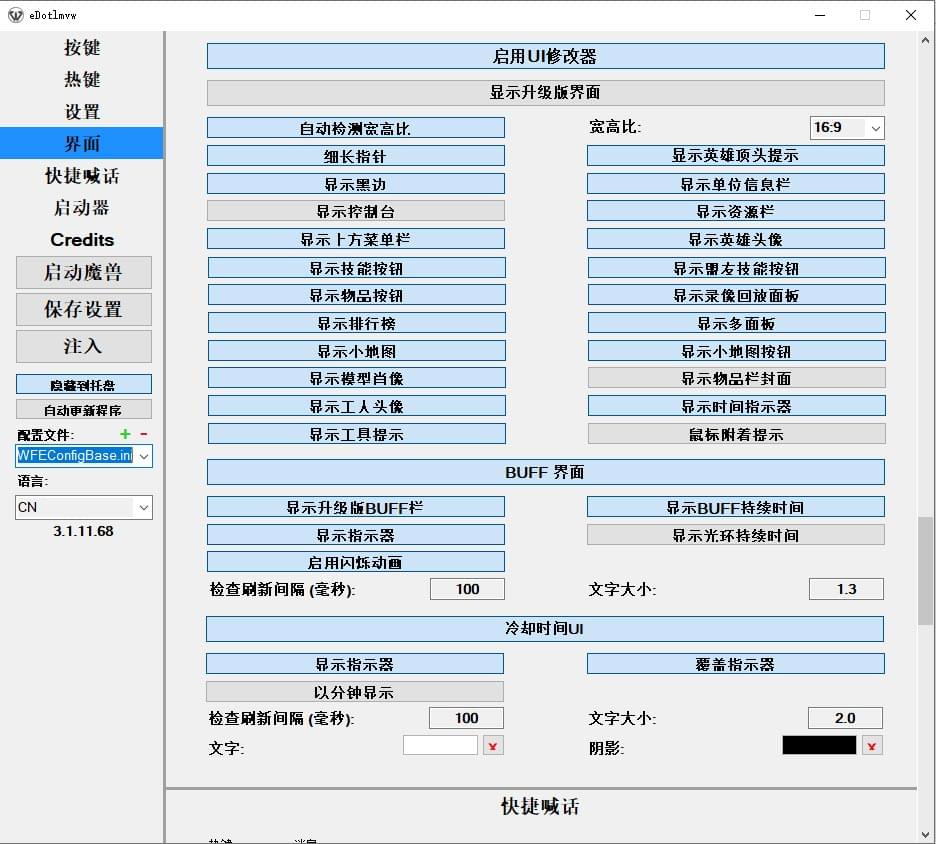Image resolution: width=936 pixels, height=844 pixels.
Task: Open the 宽高比 16:9 dropdown
Action: click(x=846, y=128)
